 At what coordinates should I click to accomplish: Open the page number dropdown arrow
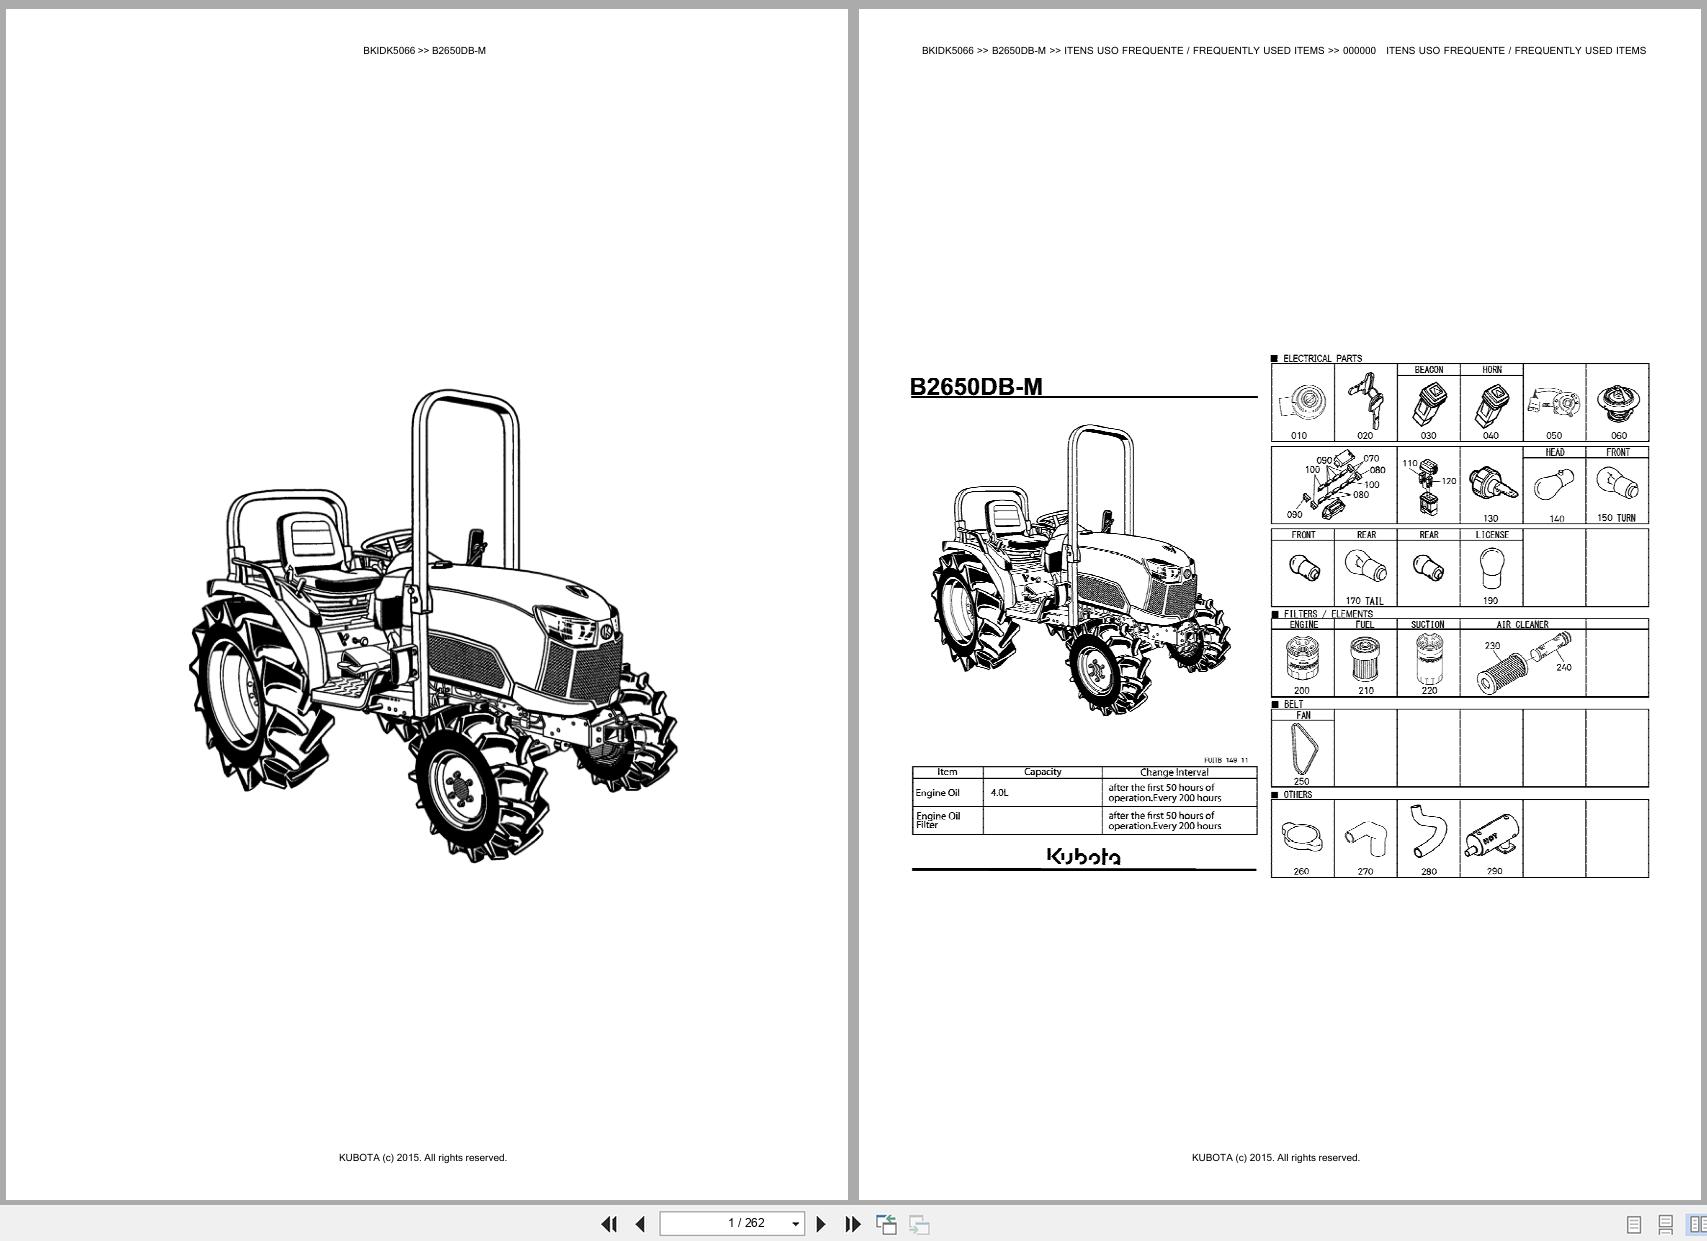pyautogui.click(x=796, y=1224)
